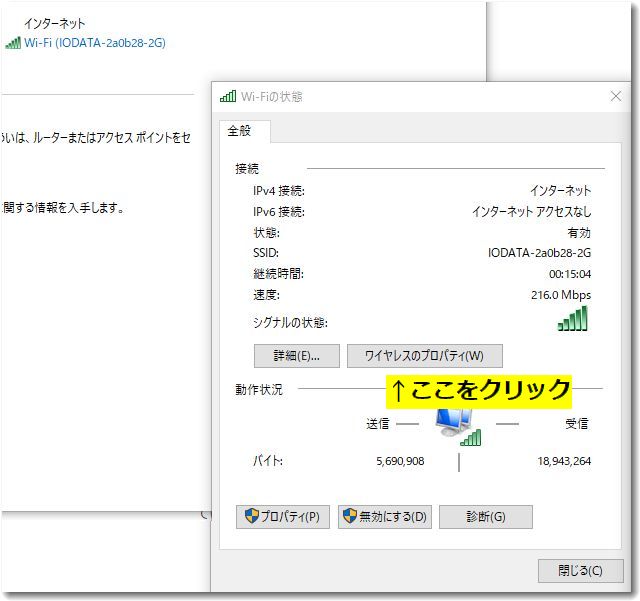
Task: Click the small signal bars beside the computers icon
Action: [471, 437]
